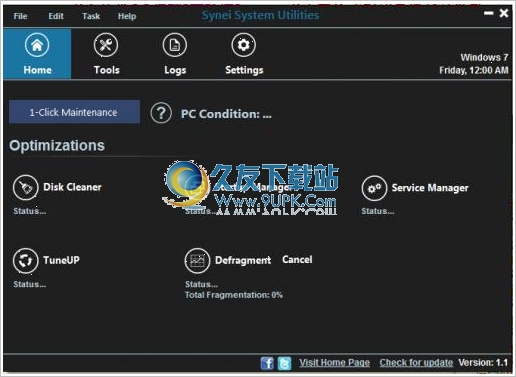The image size is (516, 377).
Task: Minimize the Synei System Utilities window
Action: (489, 13)
